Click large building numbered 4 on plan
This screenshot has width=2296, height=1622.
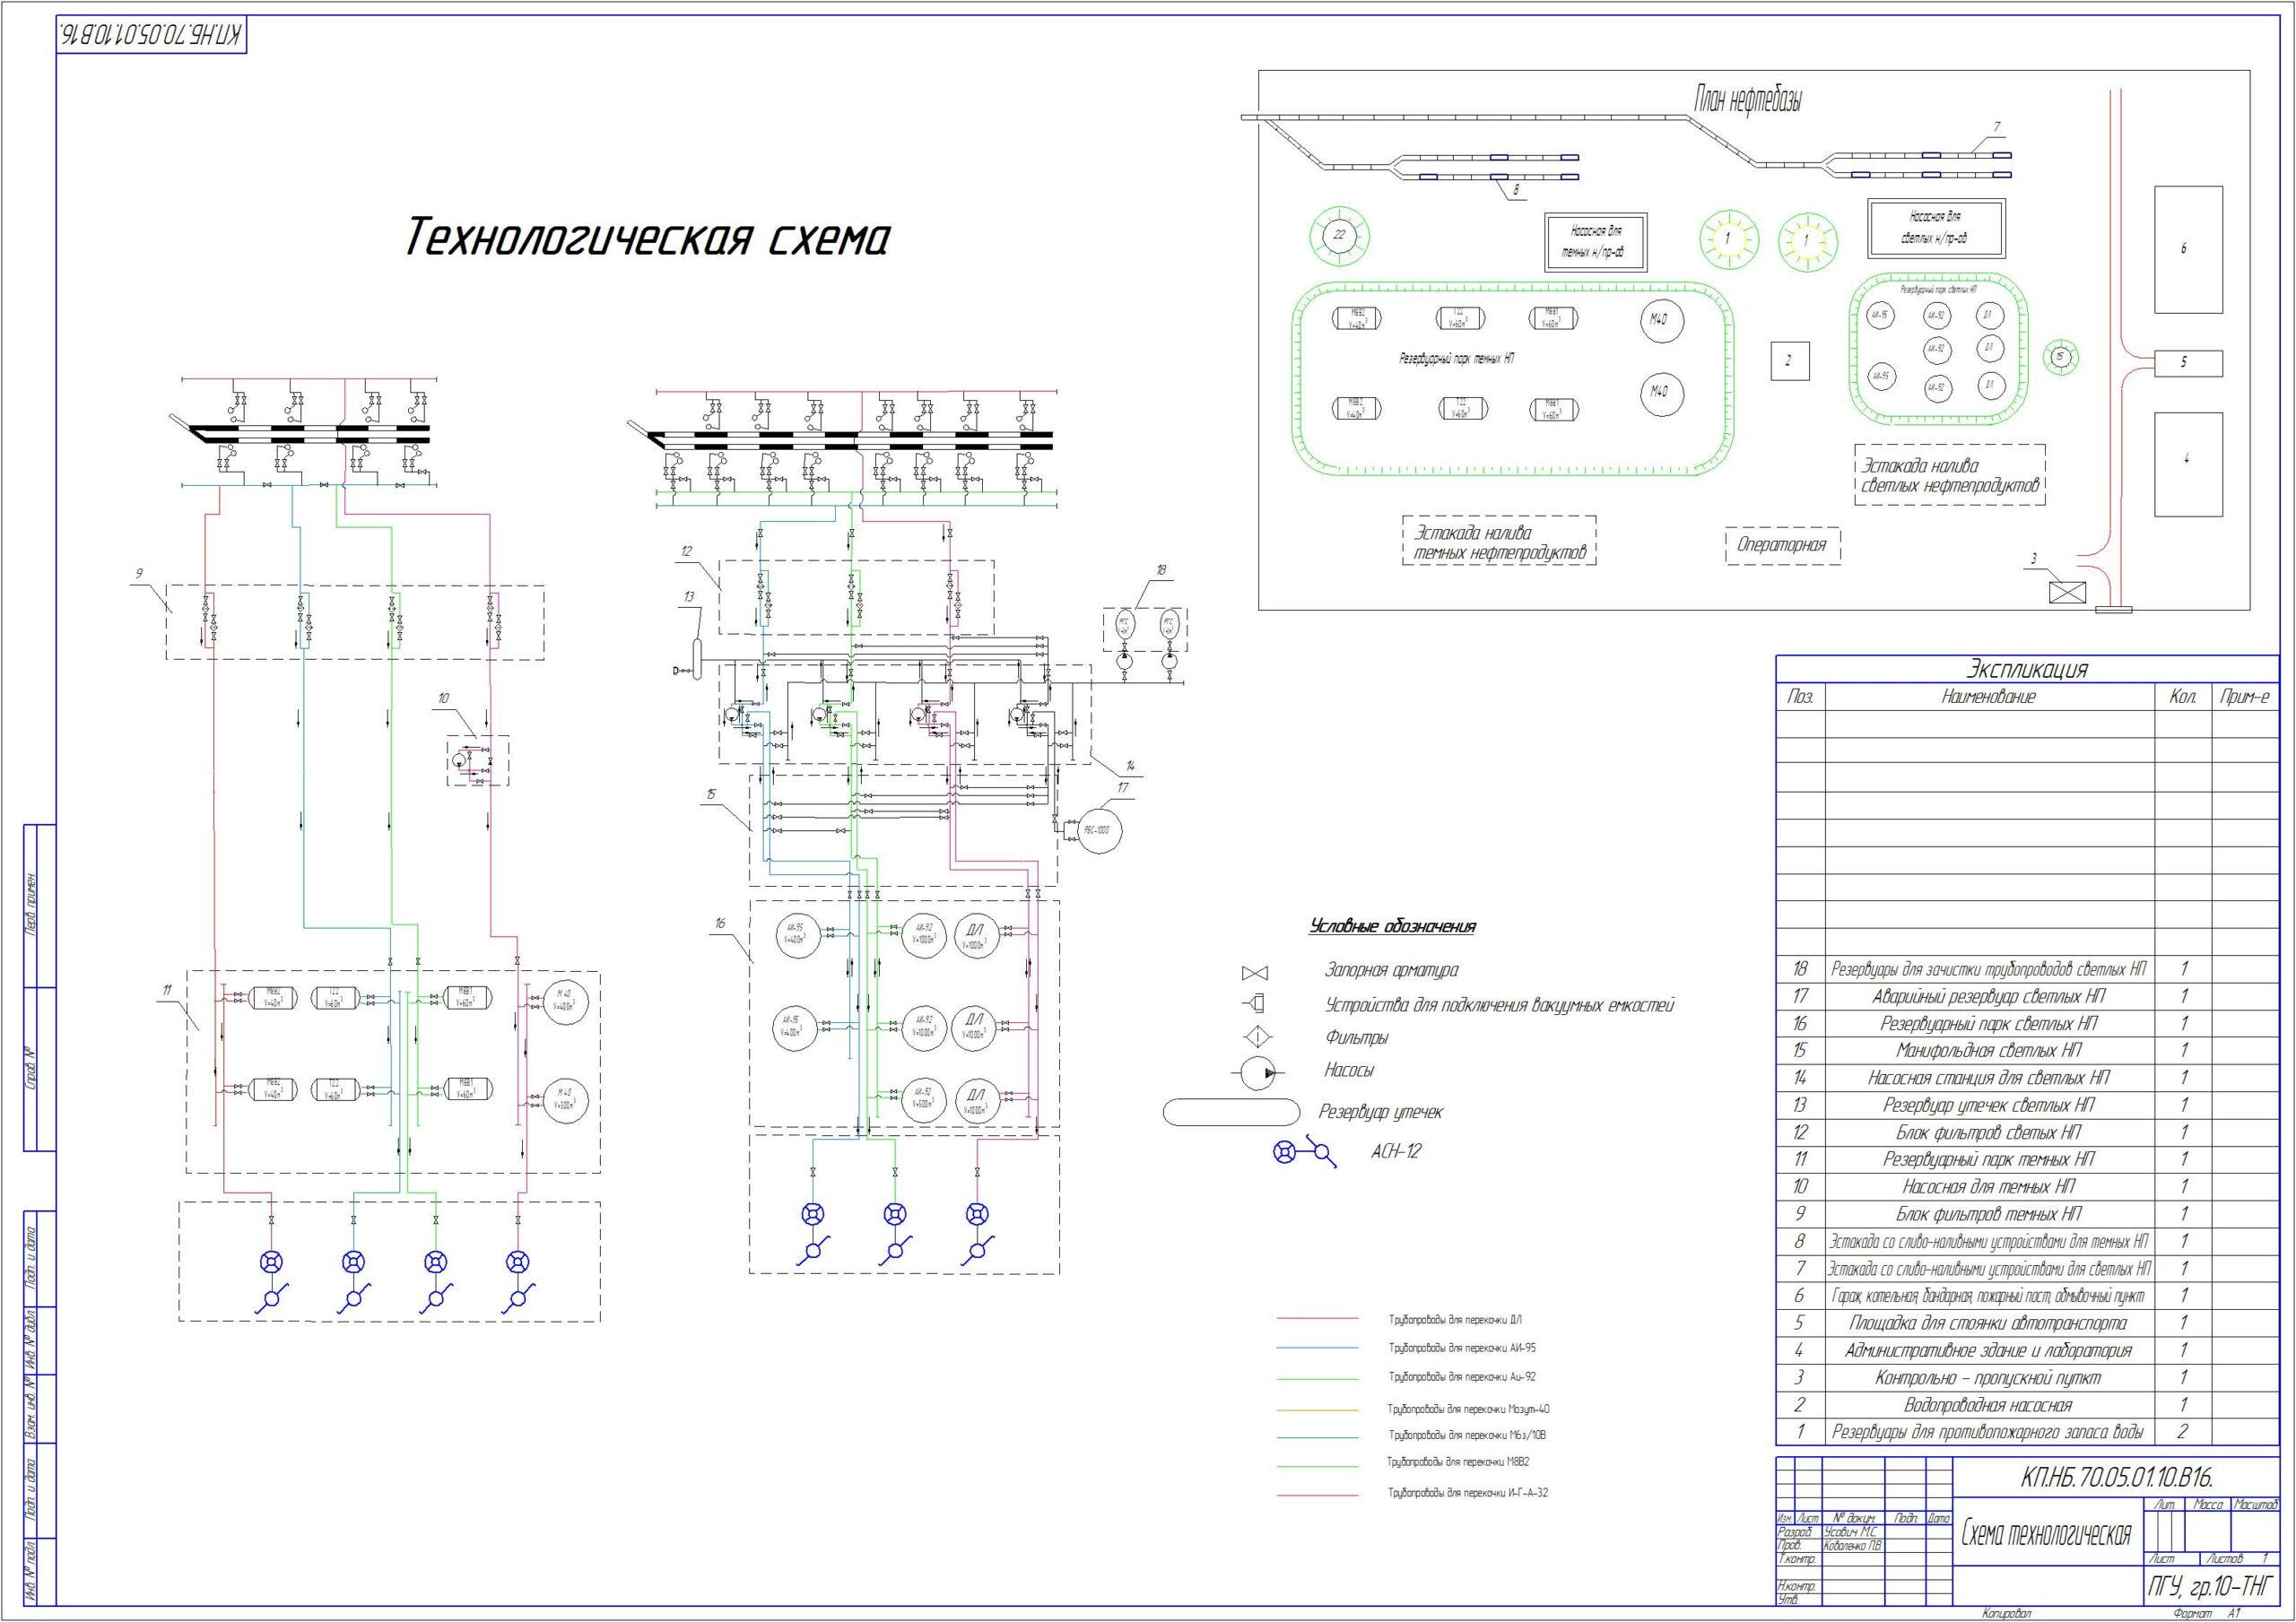tap(2188, 464)
